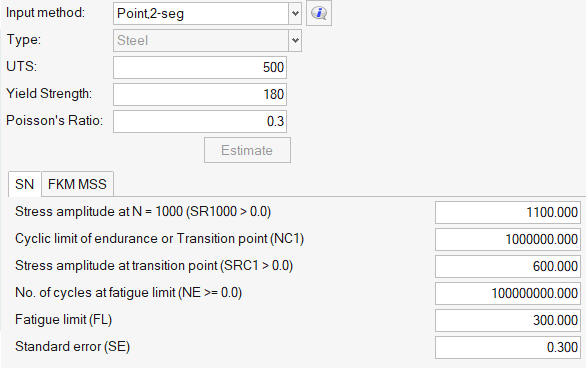The width and height of the screenshot is (586, 368).
Task: Click the Fatigue limit (FL) label
Action: click(64, 320)
